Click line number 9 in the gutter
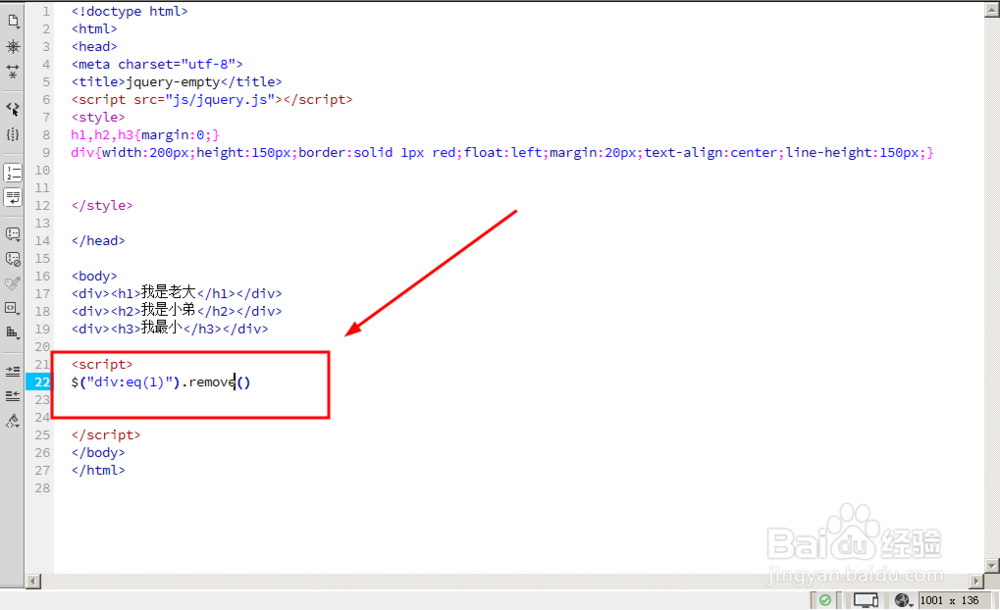 coord(46,152)
